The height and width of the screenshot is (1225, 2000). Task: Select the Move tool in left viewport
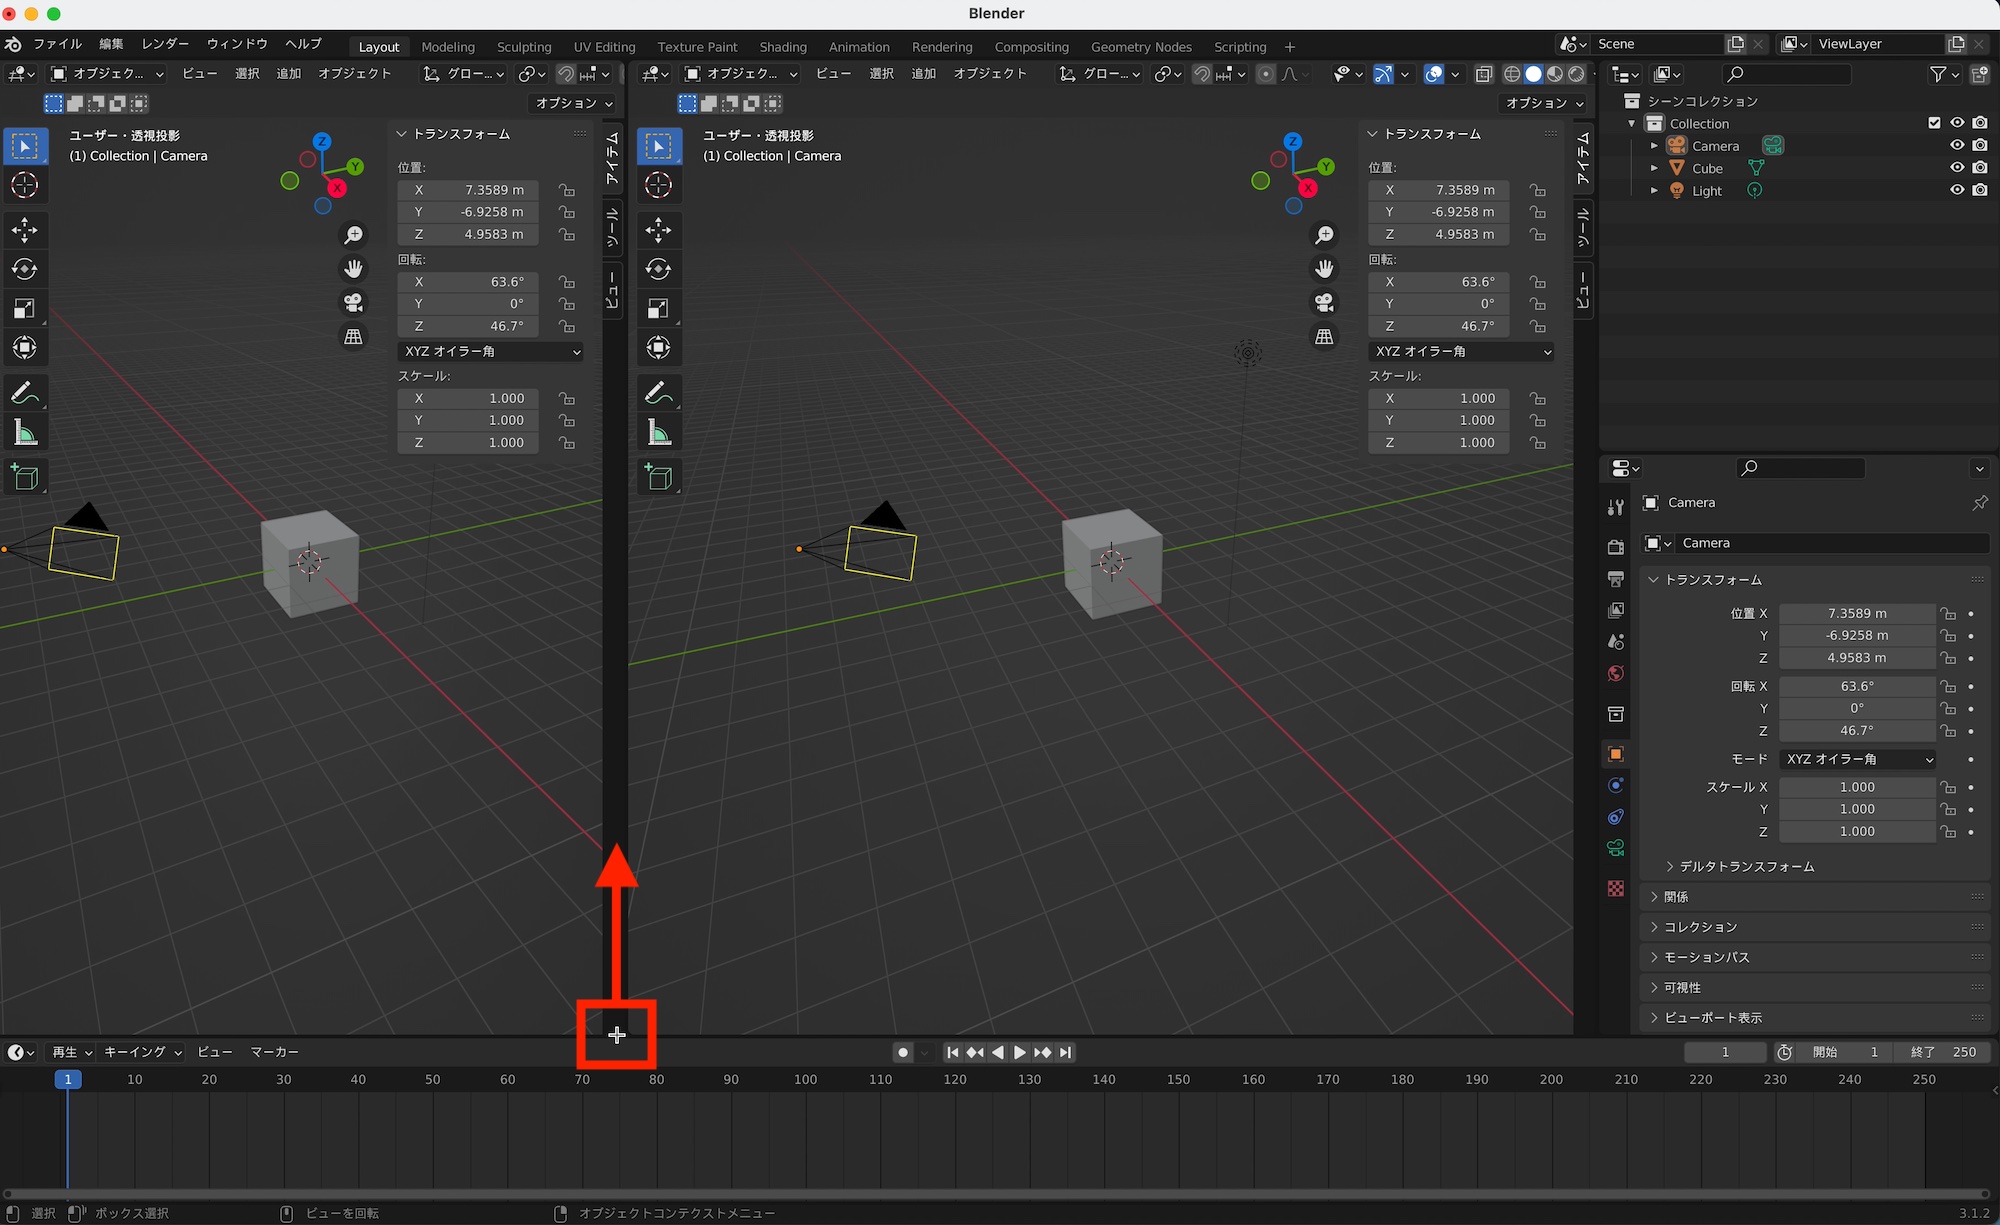click(25, 230)
